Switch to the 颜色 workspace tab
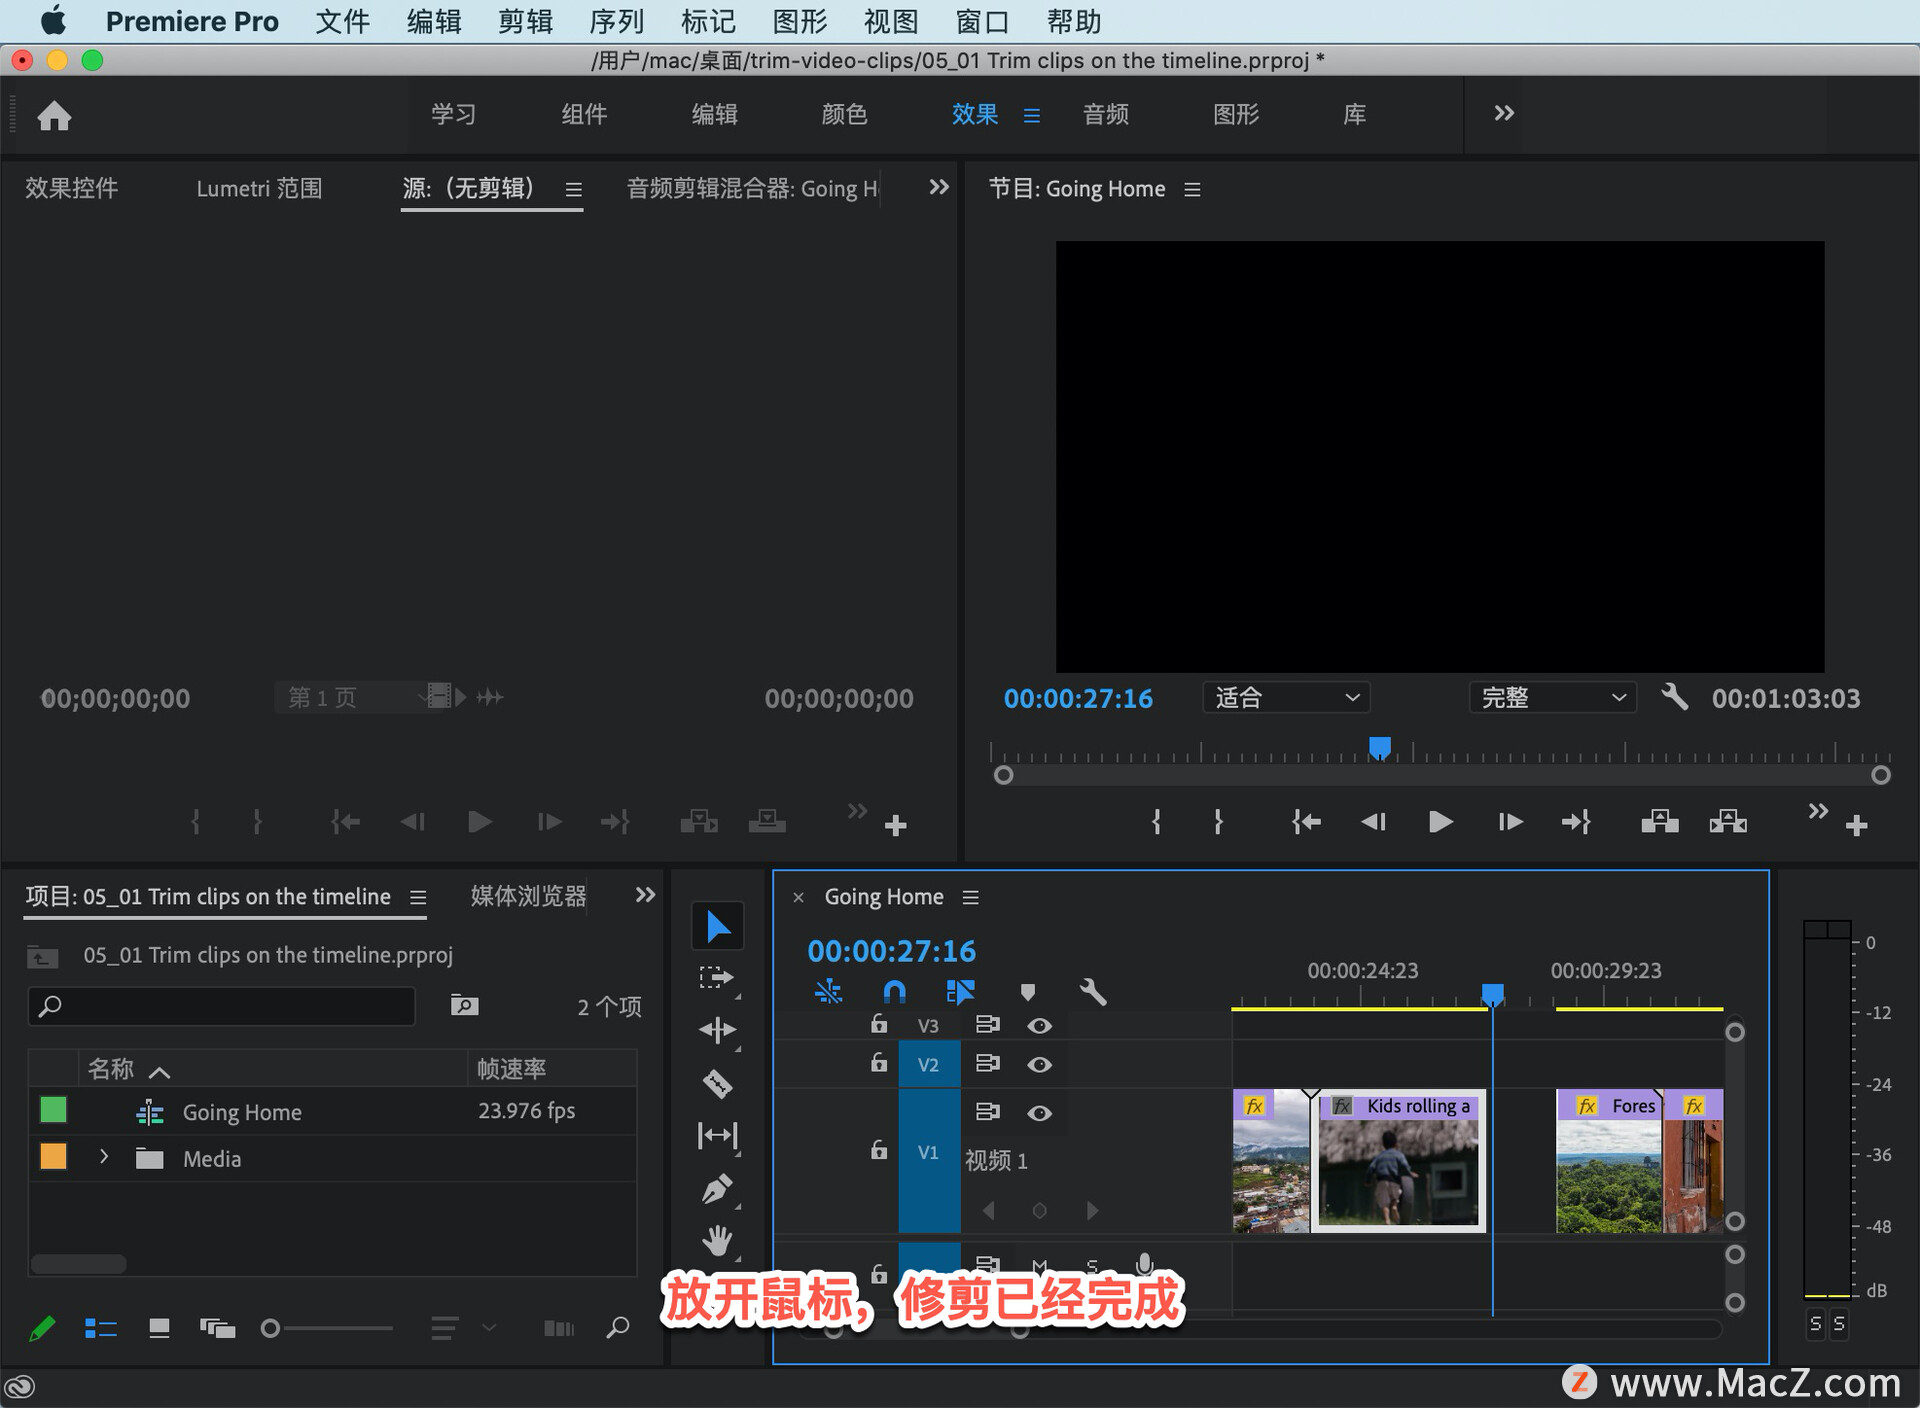Screen dimensions: 1920x1408 click(x=843, y=114)
